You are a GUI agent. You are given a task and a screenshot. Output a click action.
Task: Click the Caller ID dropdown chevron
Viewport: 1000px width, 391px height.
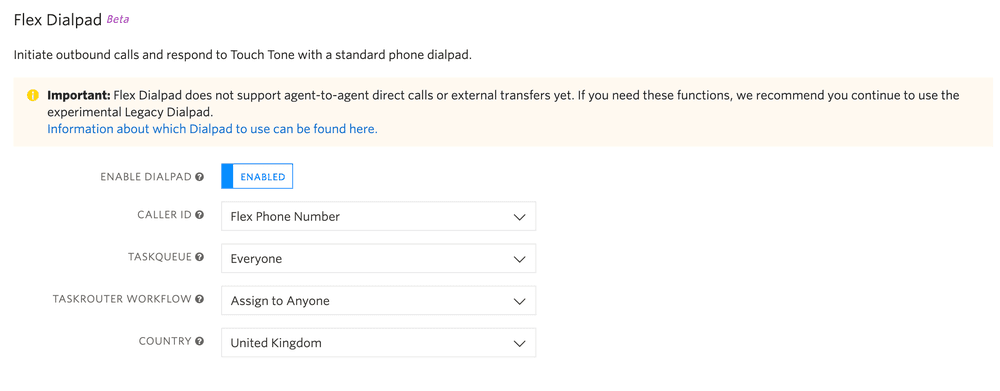(519, 217)
